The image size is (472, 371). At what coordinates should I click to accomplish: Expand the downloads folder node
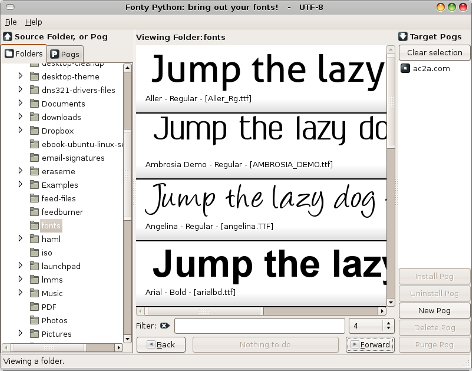tap(20, 117)
